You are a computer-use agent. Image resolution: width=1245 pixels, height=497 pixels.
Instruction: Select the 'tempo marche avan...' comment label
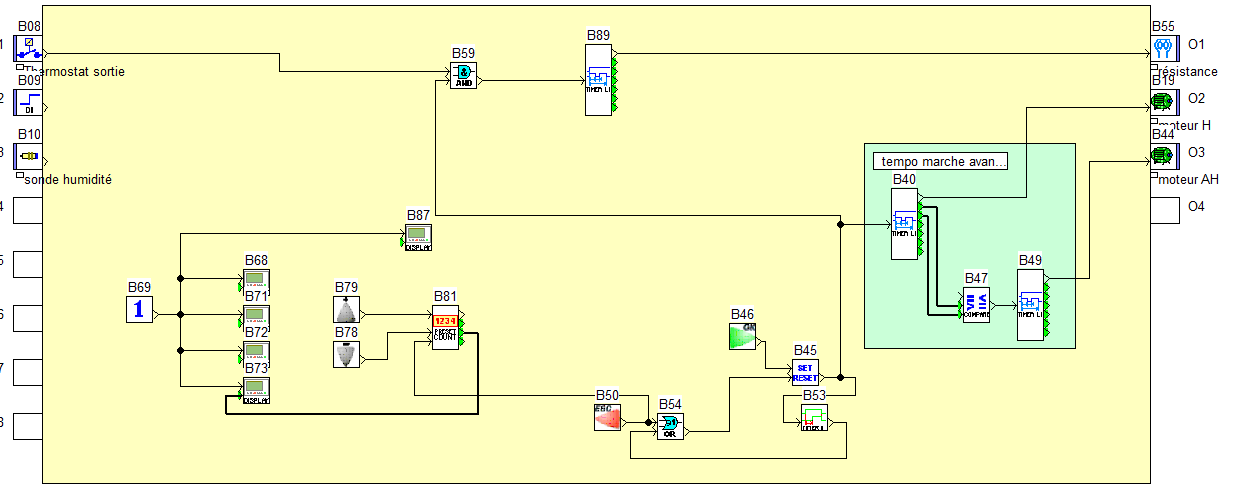940,161
